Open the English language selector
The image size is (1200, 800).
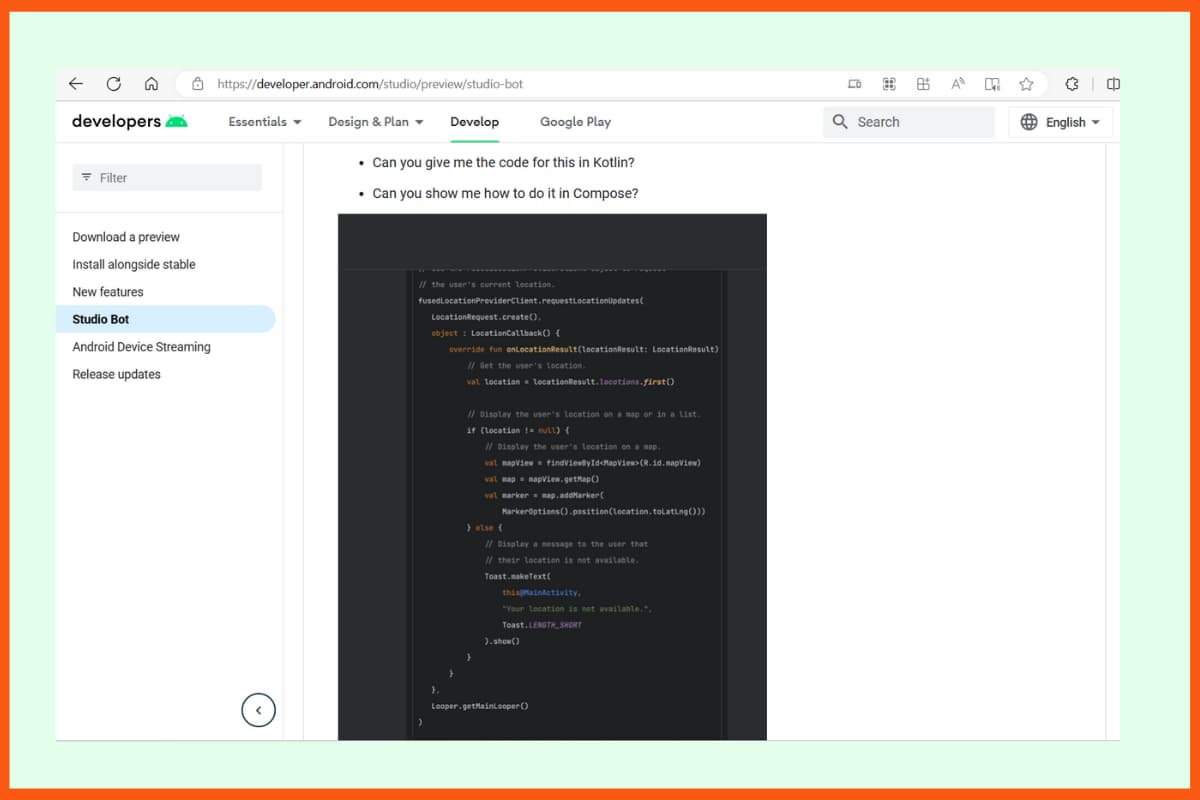[1060, 121]
